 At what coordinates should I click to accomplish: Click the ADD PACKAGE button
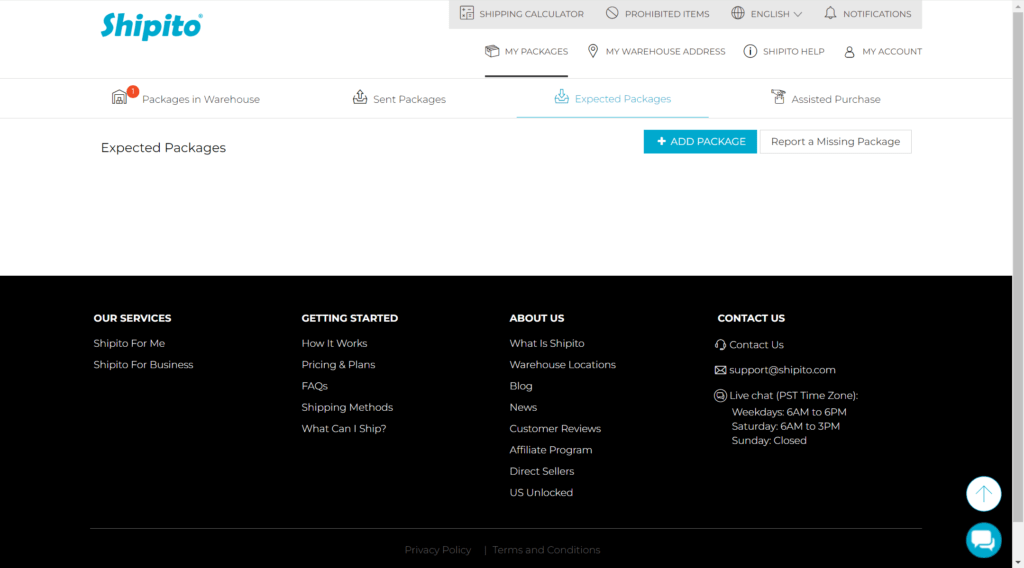pyautogui.click(x=700, y=142)
